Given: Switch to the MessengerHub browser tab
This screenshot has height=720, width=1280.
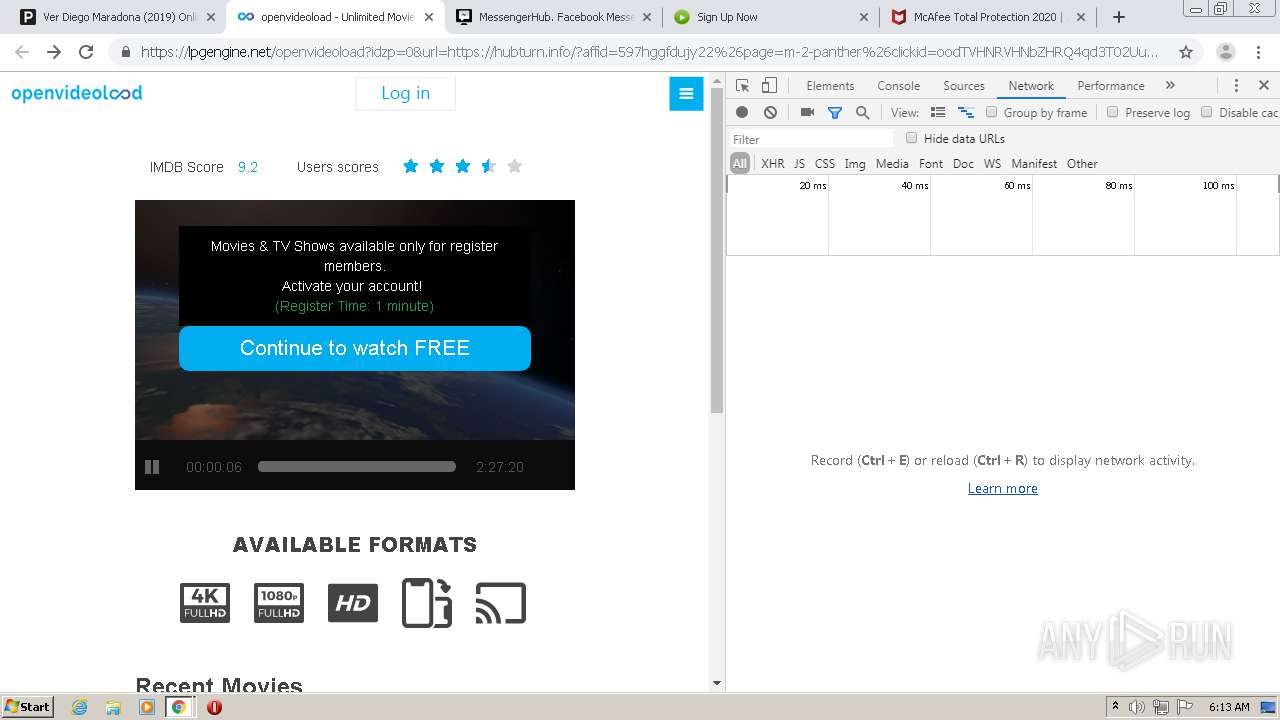Looking at the screenshot, I should coord(556,17).
